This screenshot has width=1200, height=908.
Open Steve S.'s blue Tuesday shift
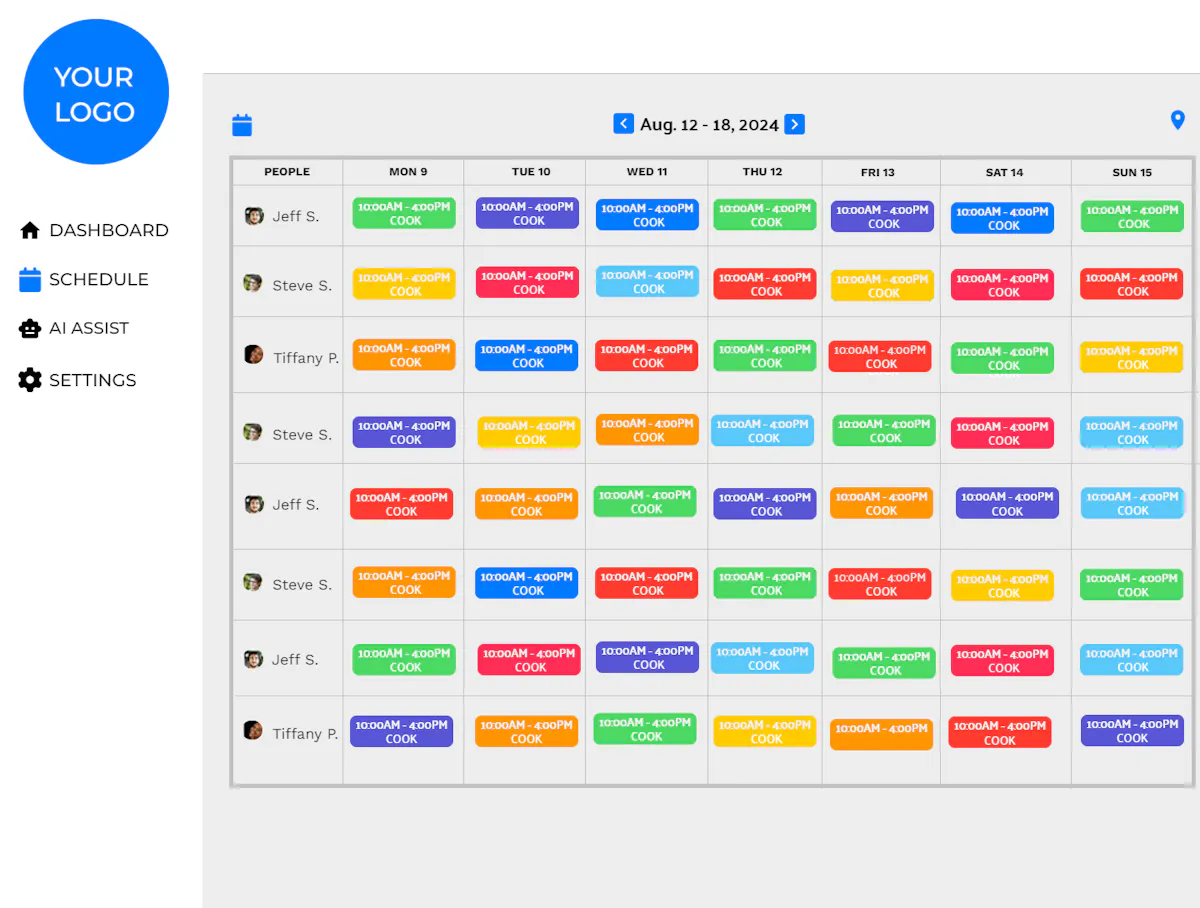527,583
